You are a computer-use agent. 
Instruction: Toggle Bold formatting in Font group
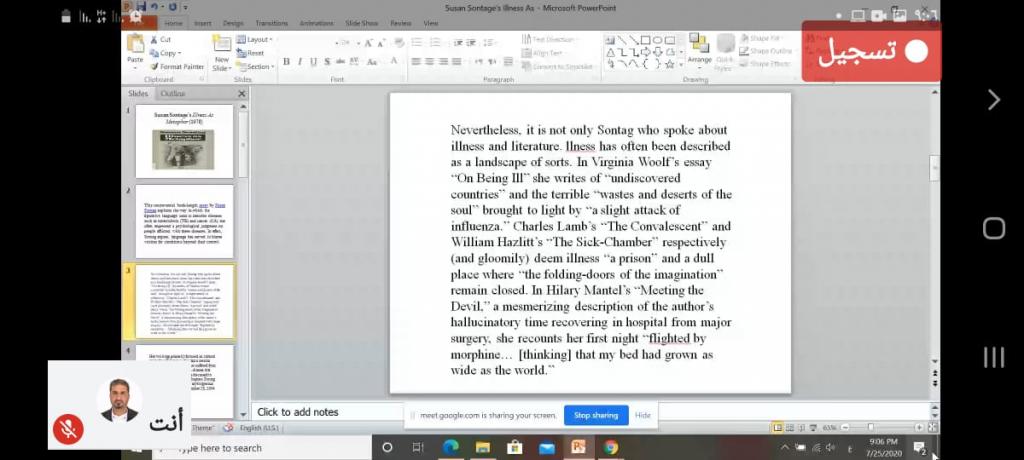(x=286, y=62)
